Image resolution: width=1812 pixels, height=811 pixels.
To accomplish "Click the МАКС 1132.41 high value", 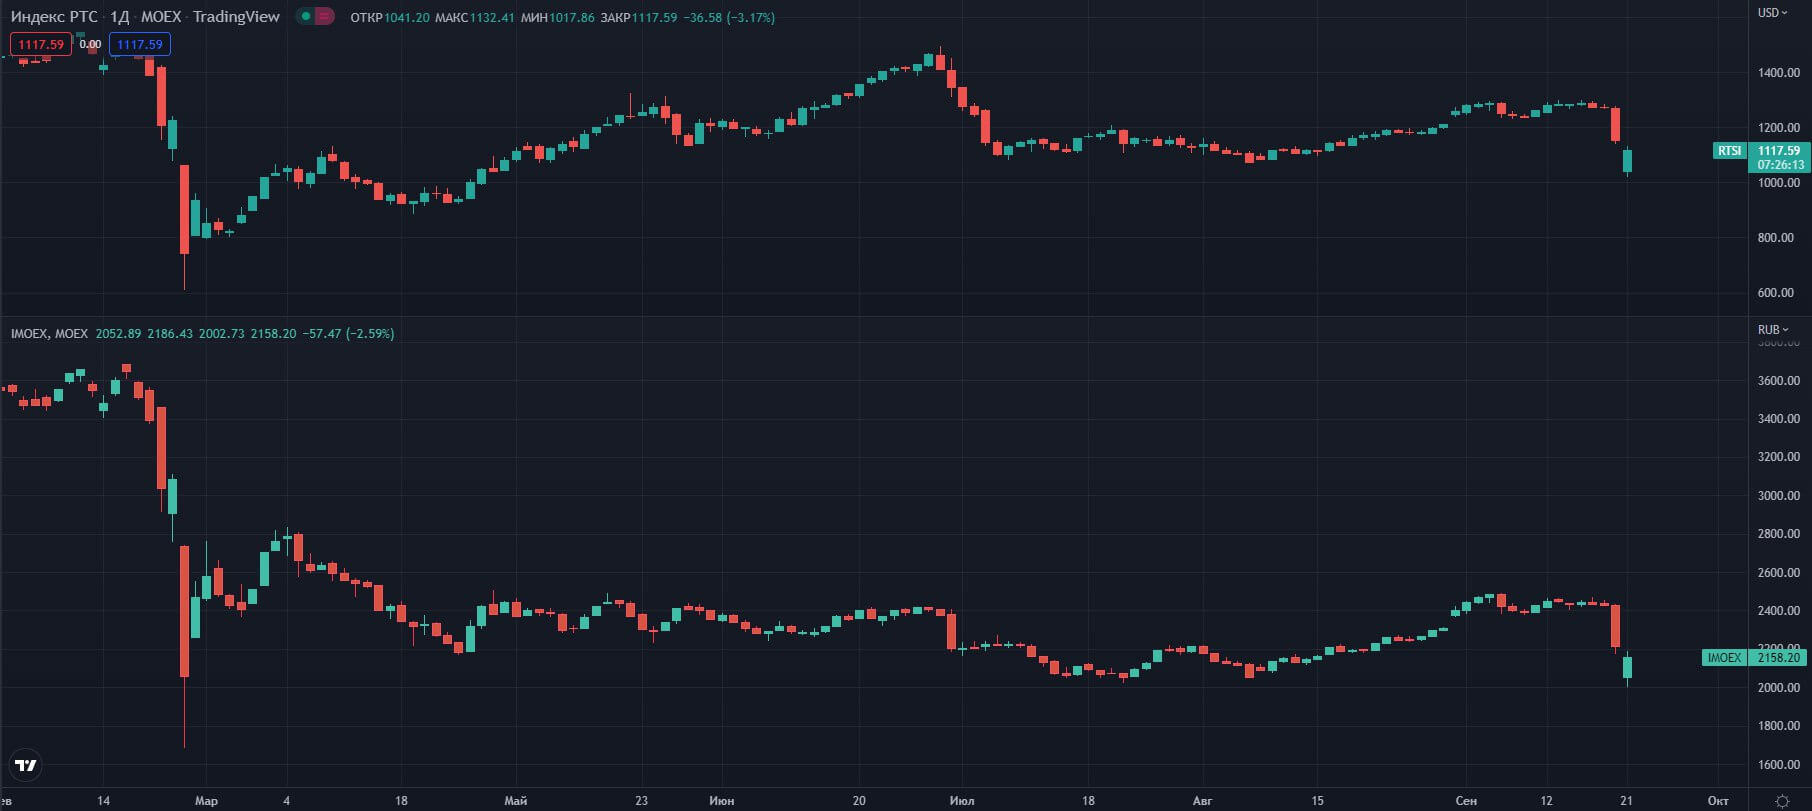I will [475, 17].
